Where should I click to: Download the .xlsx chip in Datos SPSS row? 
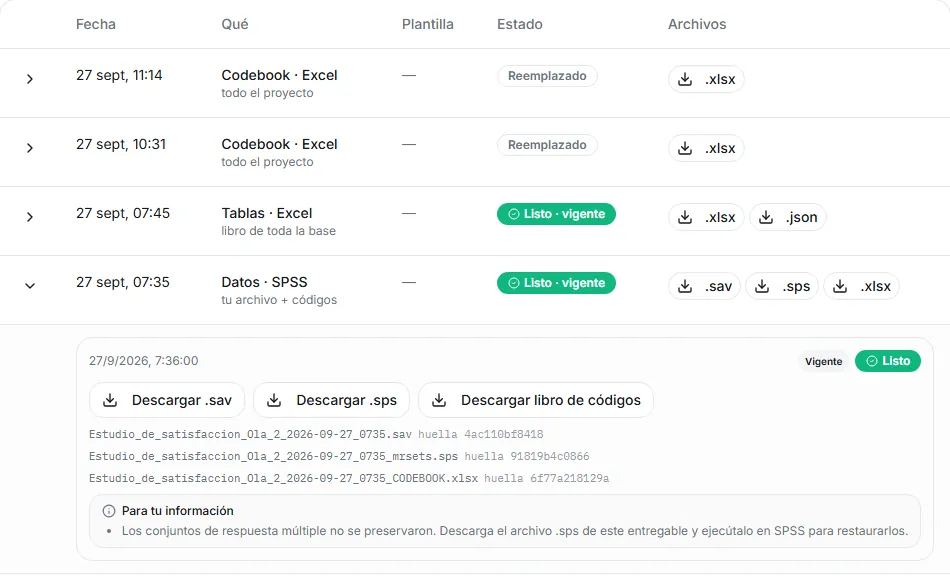point(862,287)
